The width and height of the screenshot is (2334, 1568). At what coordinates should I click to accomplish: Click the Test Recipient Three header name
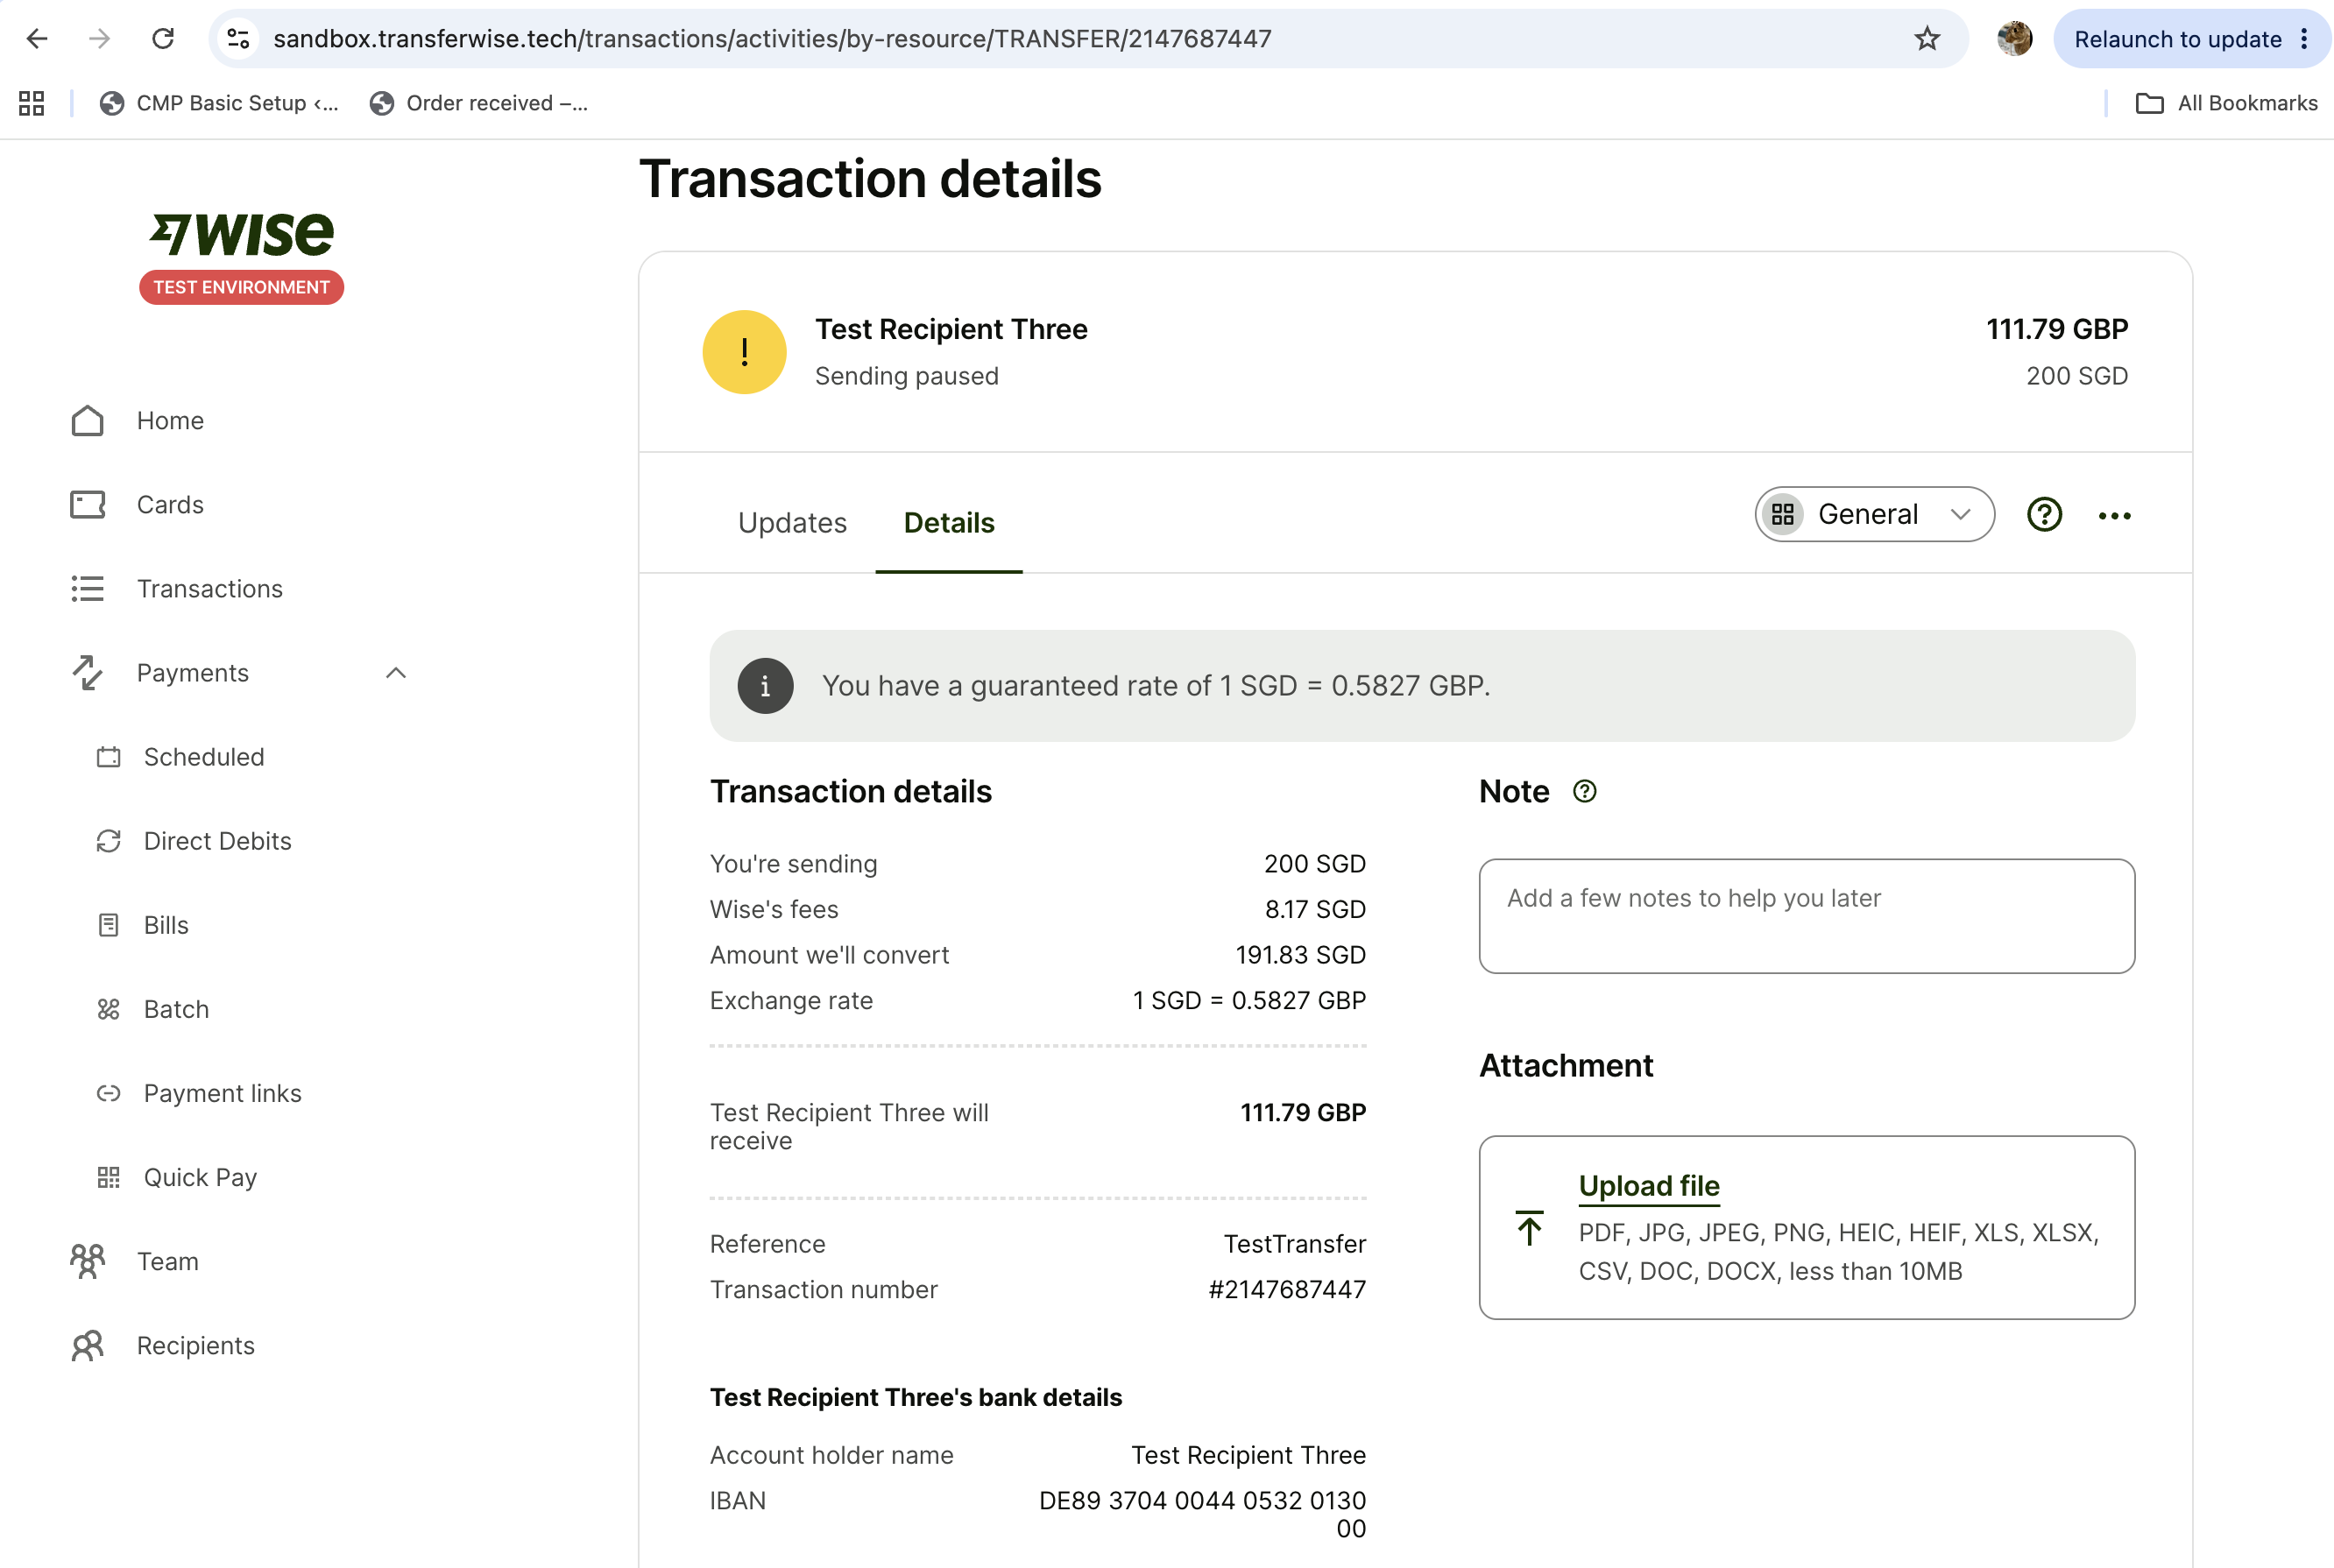(x=951, y=329)
